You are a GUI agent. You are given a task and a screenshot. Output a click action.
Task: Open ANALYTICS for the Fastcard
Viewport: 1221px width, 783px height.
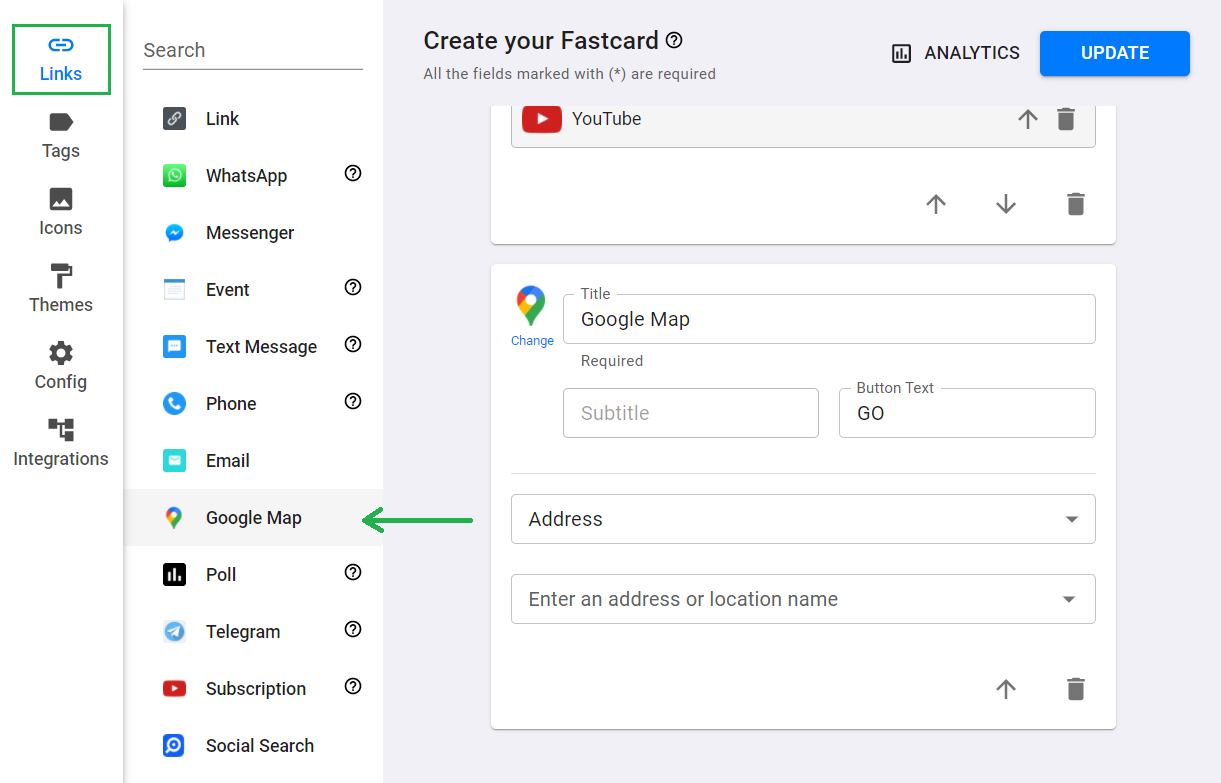click(x=955, y=53)
